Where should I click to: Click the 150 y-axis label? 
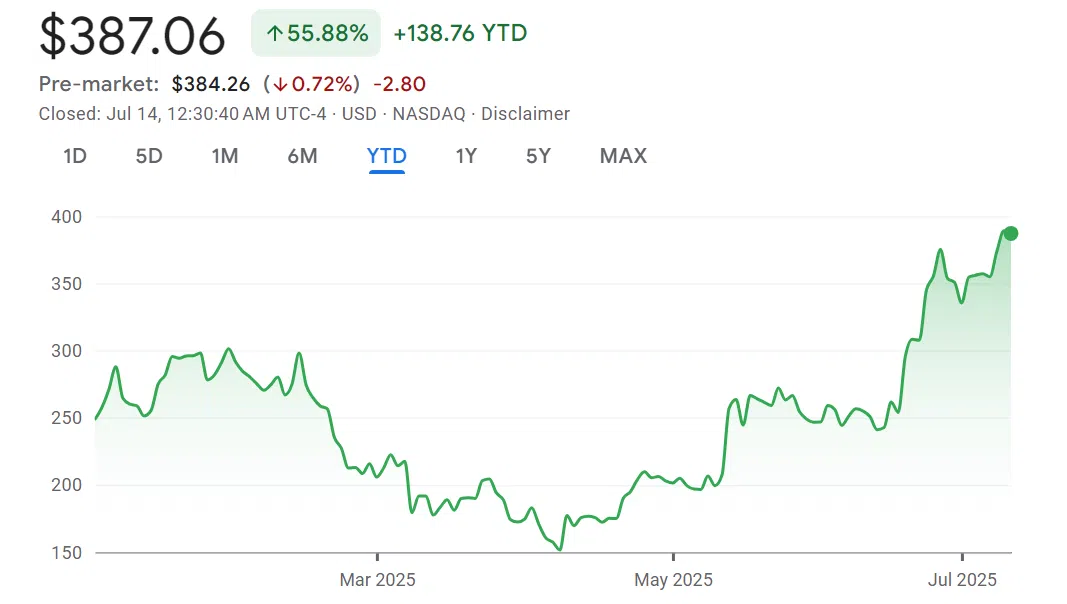tap(67, 553)
